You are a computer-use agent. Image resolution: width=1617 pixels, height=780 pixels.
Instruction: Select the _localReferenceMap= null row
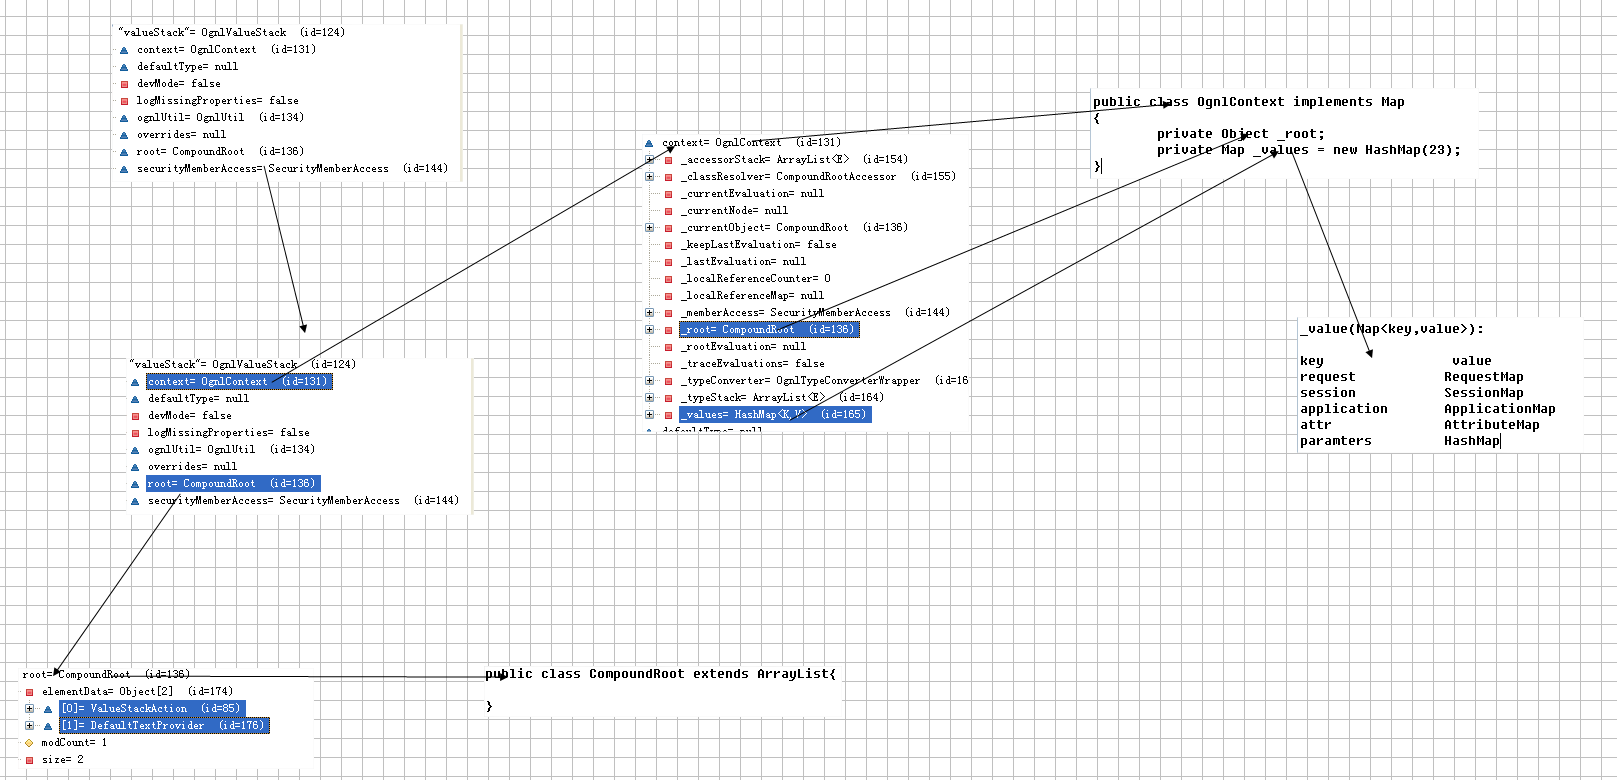click(x=753, y=296)
